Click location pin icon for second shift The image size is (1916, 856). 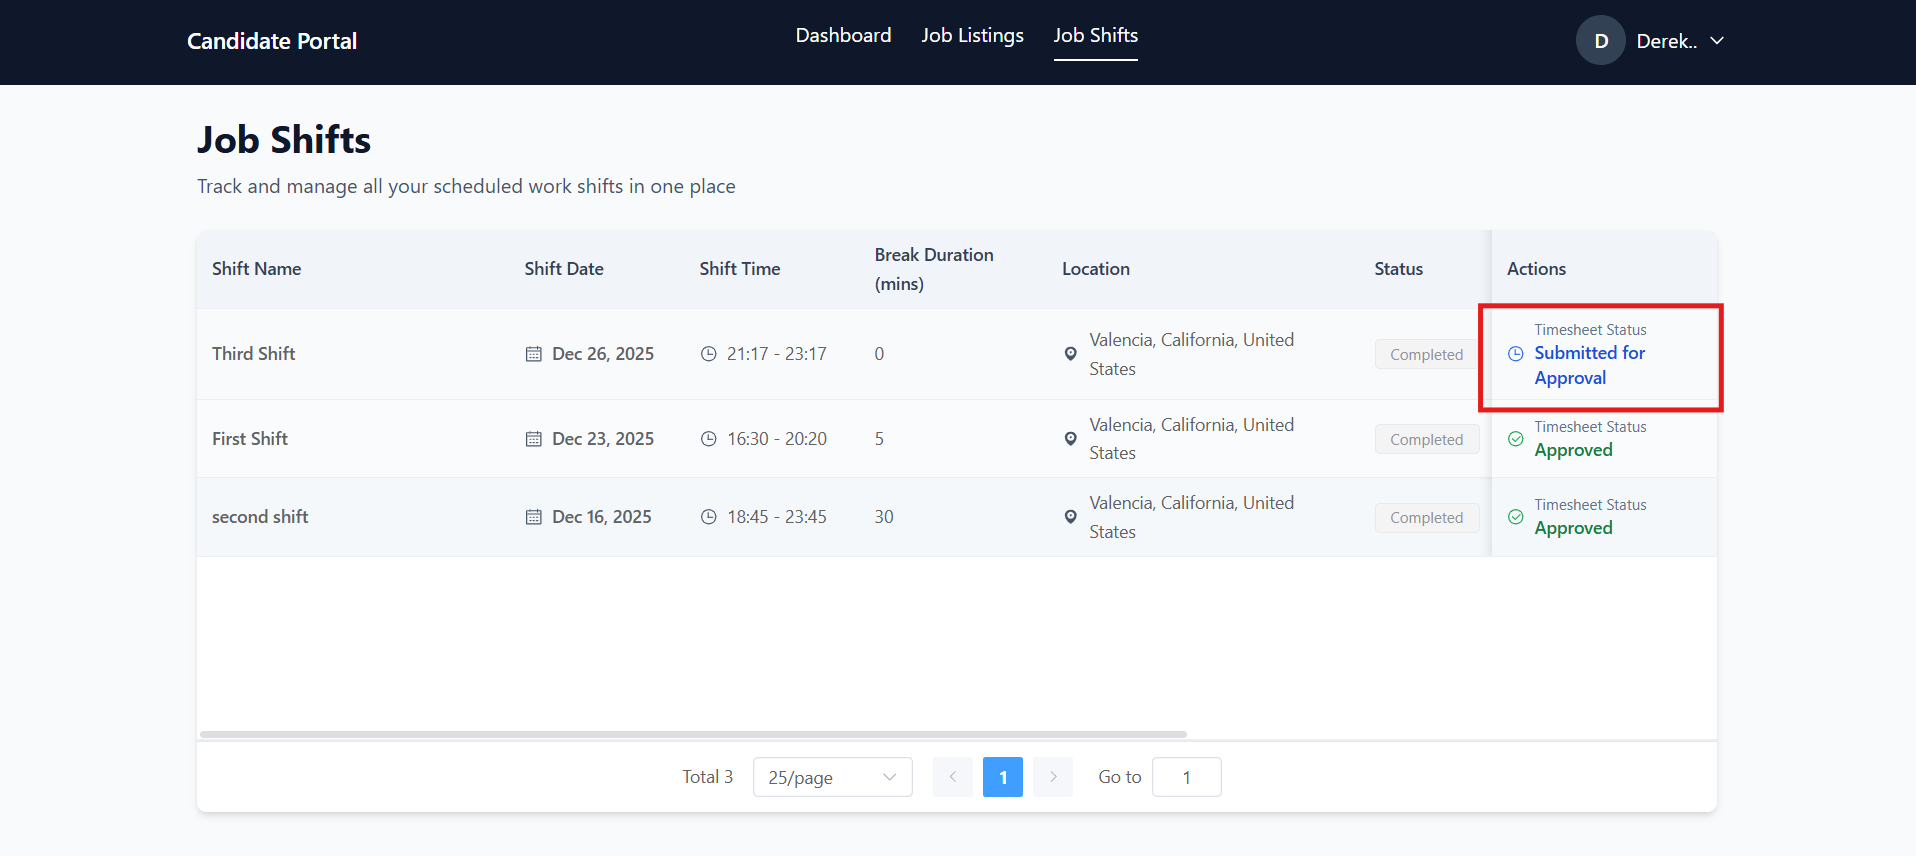coord(1070,517)
